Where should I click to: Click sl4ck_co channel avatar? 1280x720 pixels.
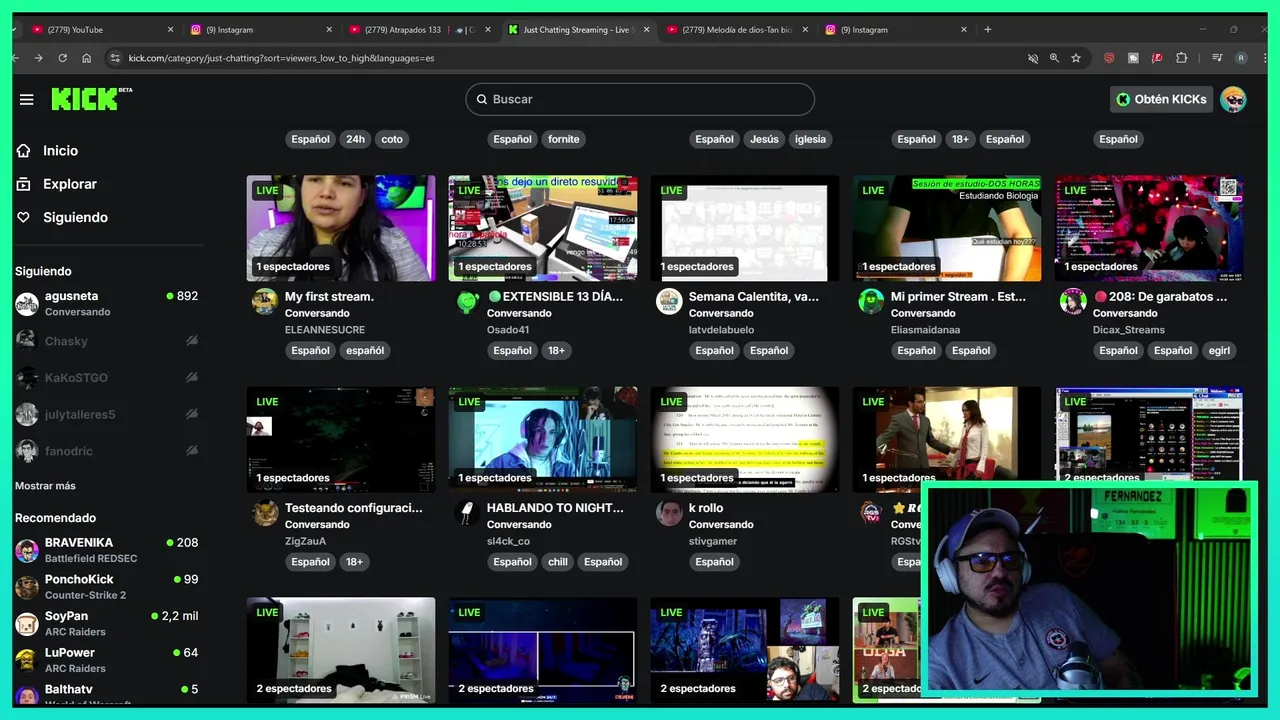click(467, 513)
